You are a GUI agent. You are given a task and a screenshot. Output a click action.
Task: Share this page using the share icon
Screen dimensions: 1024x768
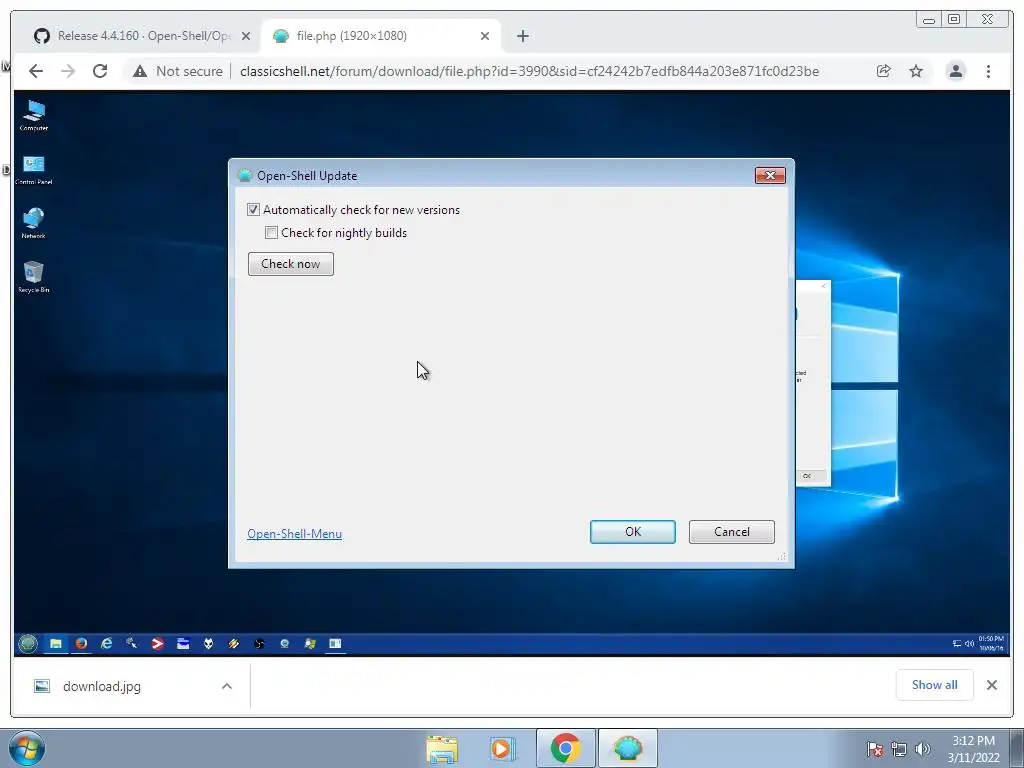pyautogui.click(x=884, y=71)
